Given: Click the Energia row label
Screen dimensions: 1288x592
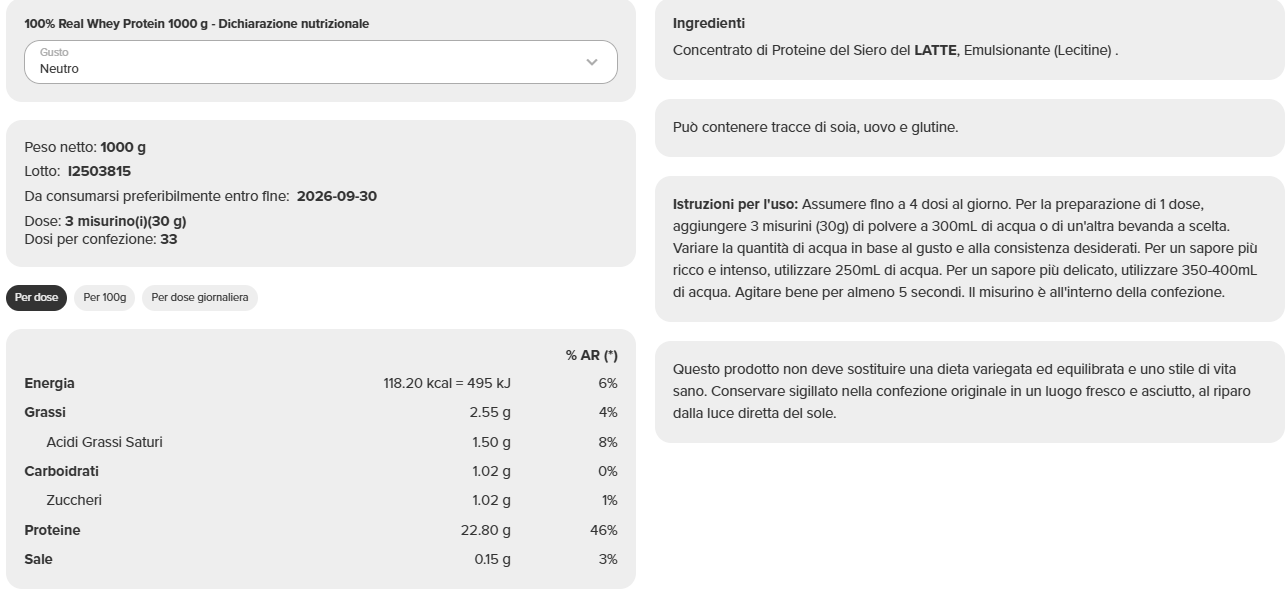Looking at the screenshot, I should (x=49, y=383).
